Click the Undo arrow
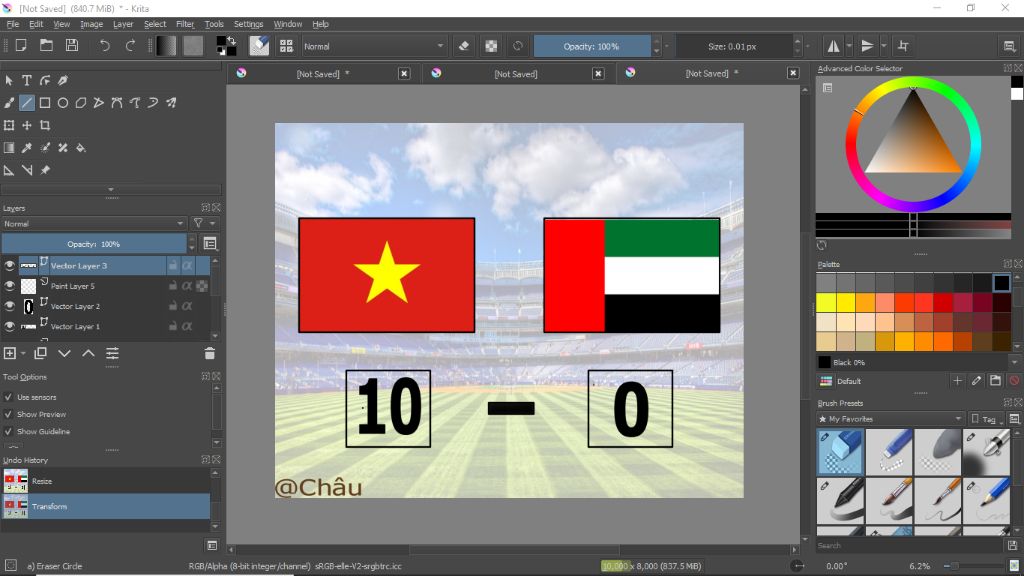The height and width of the screenshot is (576, 1024). click(x=104, y=46)
